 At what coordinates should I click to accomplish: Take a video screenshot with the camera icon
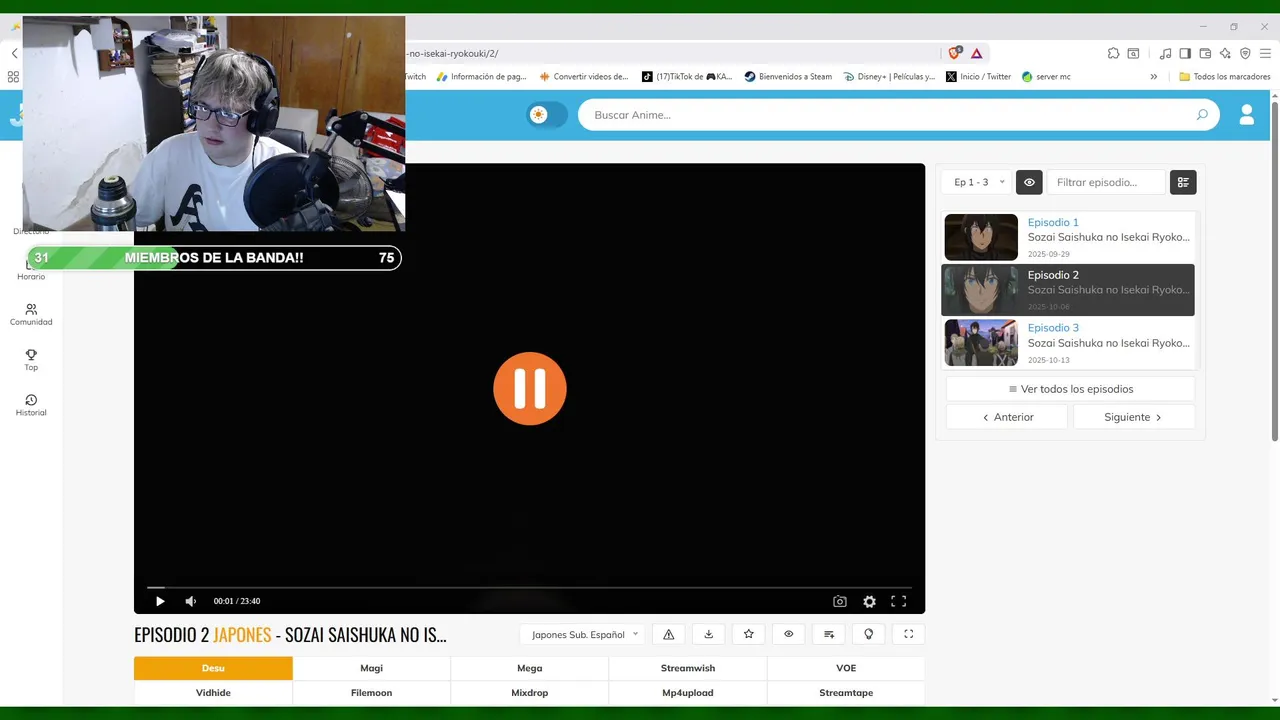coord(840,601)
